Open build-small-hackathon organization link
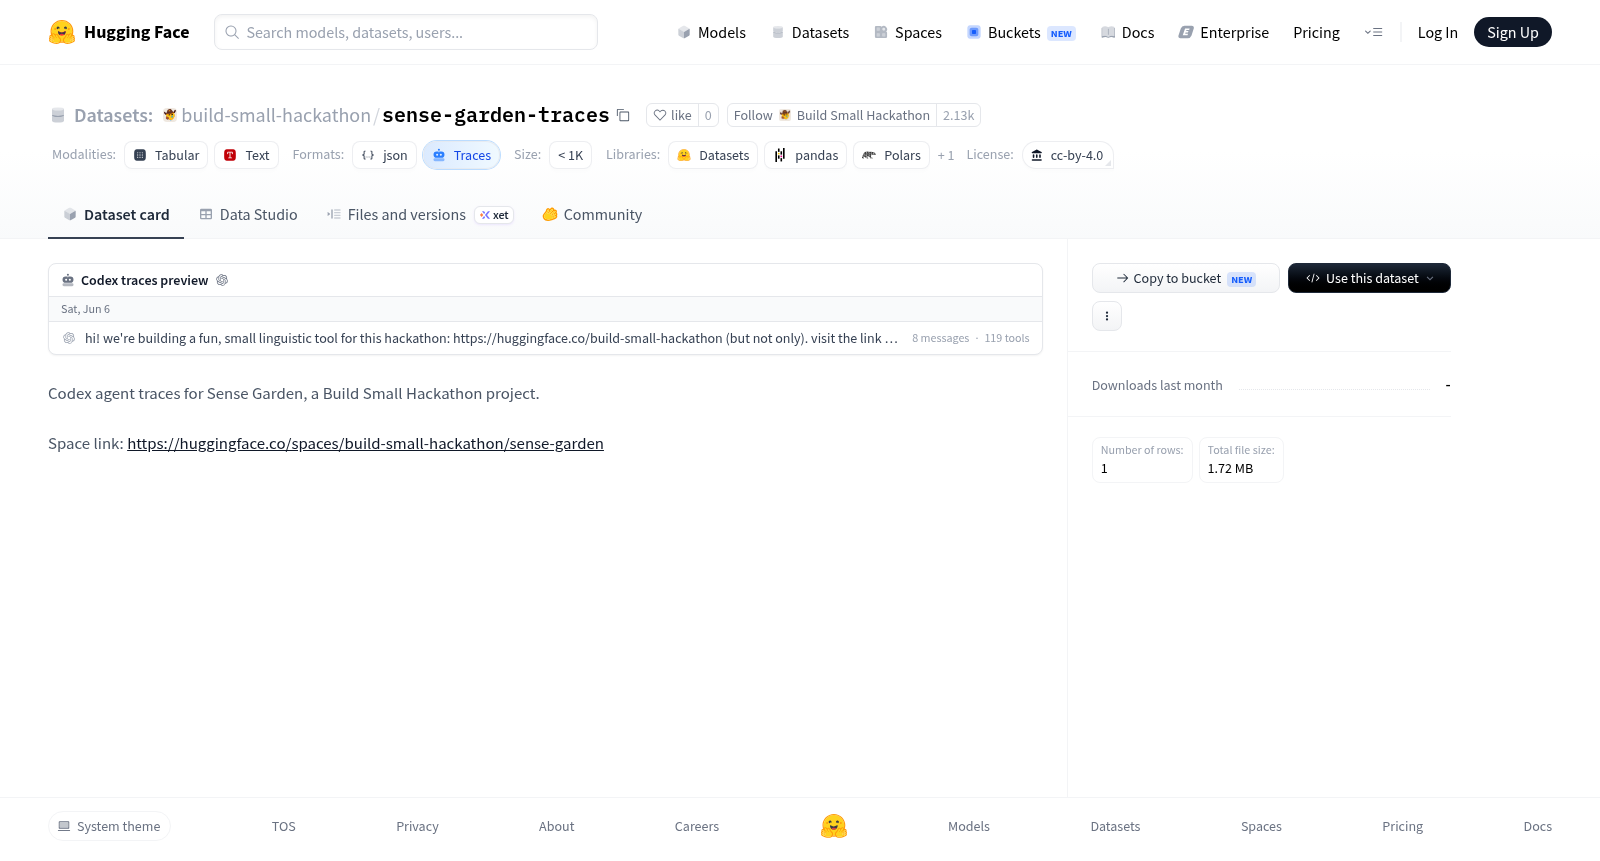Image resolution: width=1600 pixels, height=861 pixels. pos(276,115)
